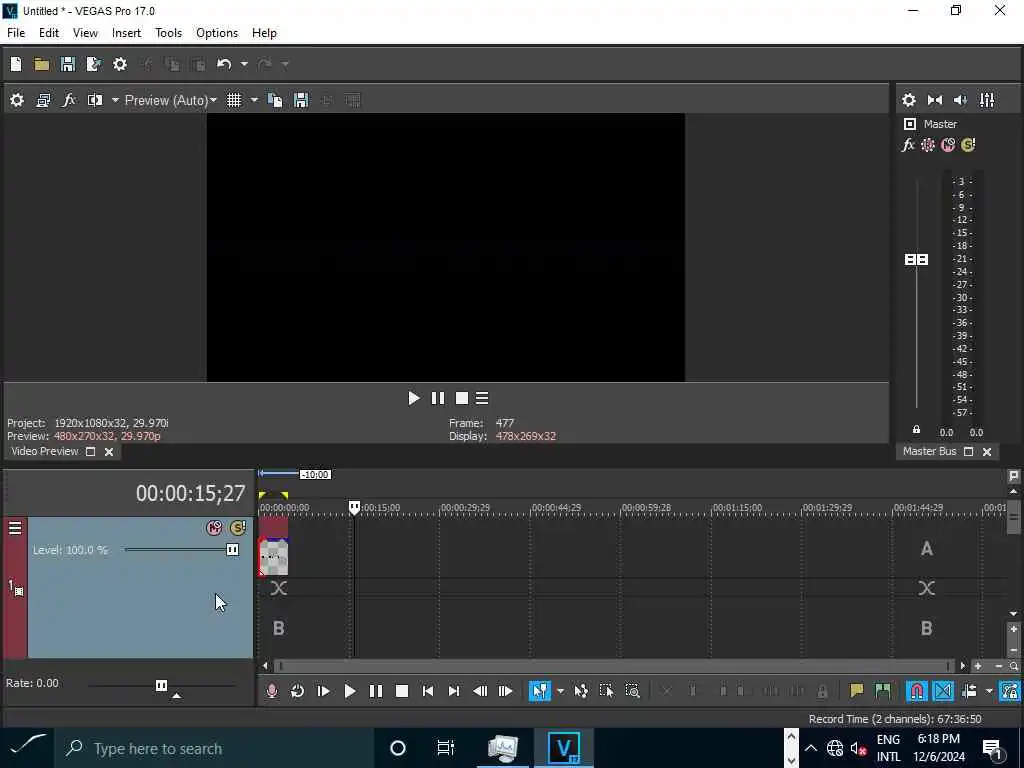1024x768 pixels.
Task: Close the Video Preview panel
Action: 109,452
